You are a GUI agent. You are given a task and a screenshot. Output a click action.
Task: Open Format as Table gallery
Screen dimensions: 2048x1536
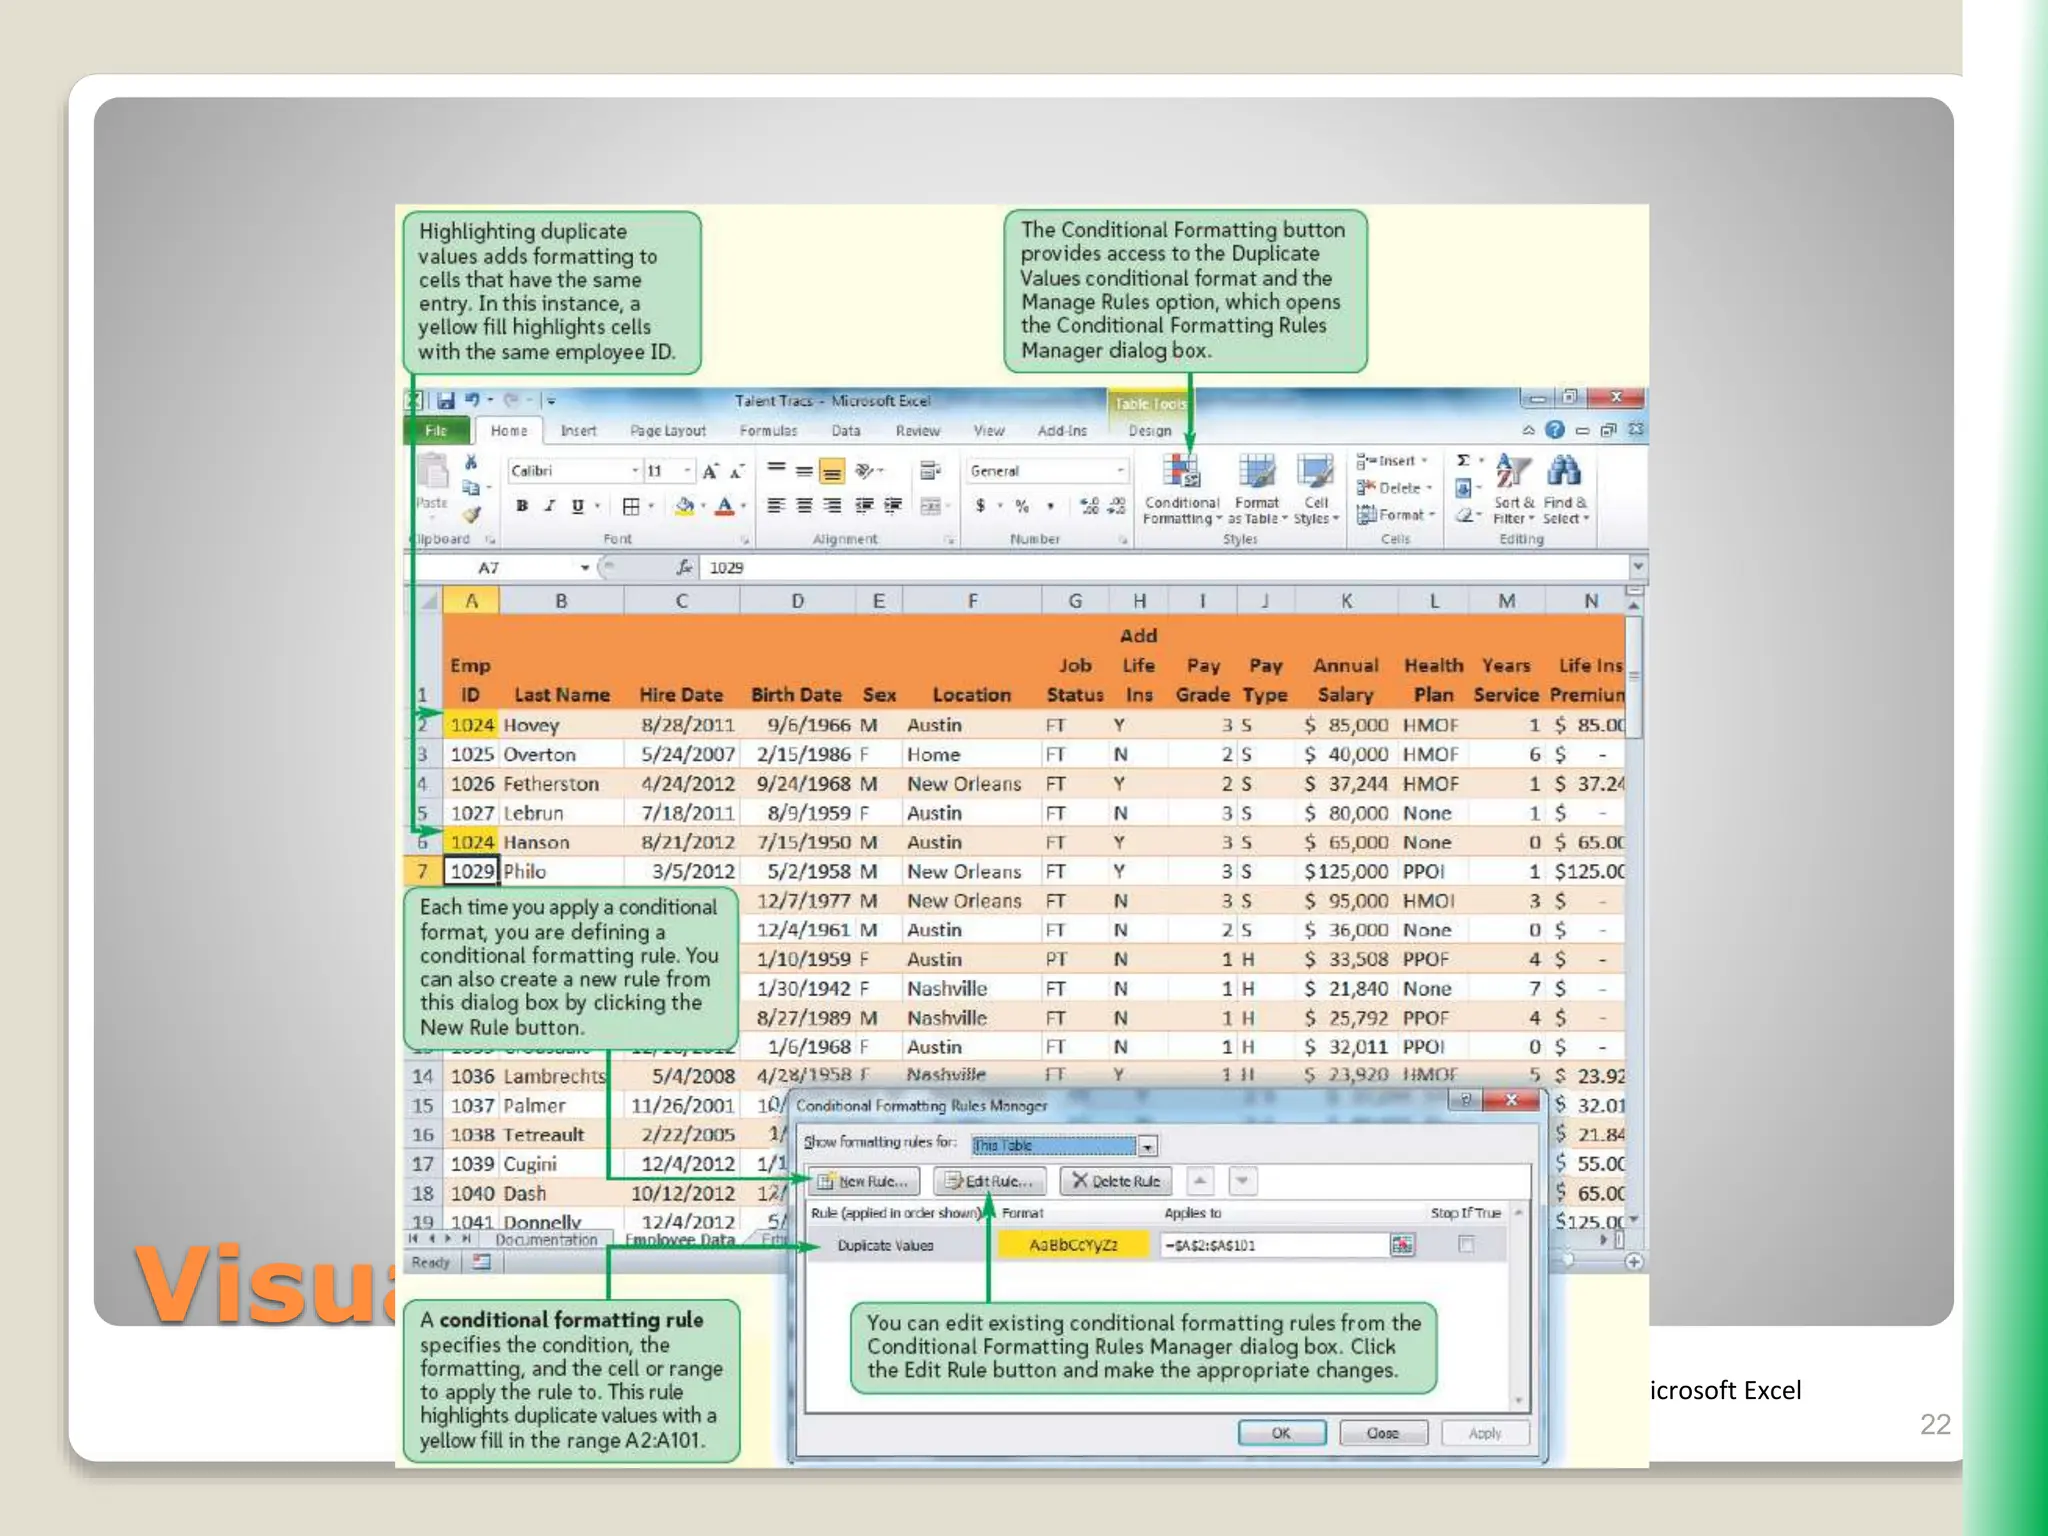click(x=1256, y=488)
